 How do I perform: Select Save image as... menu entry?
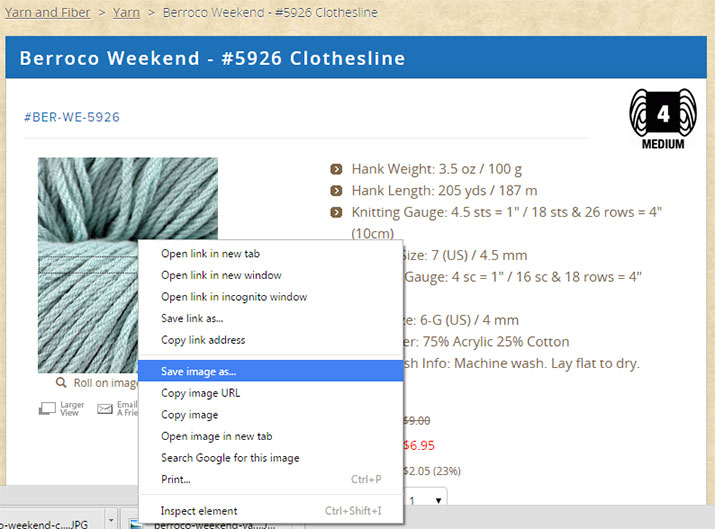click(x=271, y=371)
